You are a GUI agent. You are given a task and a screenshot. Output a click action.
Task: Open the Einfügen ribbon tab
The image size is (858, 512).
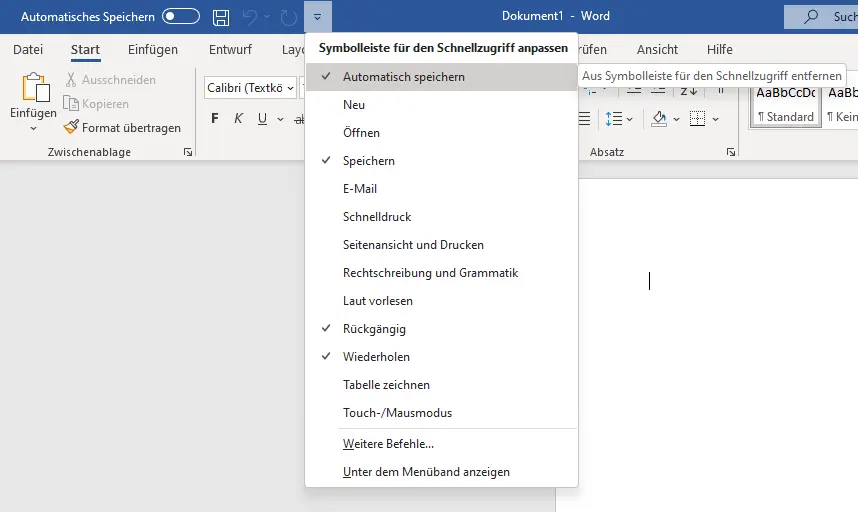pos(153,50)
